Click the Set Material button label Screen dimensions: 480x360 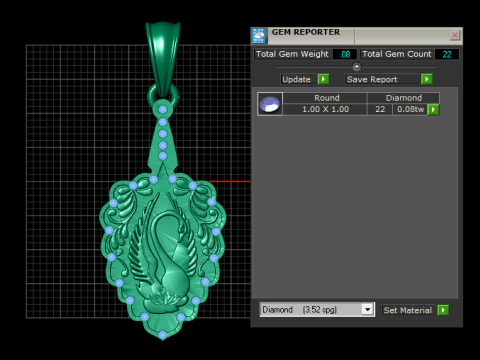[x=408, y=310]
